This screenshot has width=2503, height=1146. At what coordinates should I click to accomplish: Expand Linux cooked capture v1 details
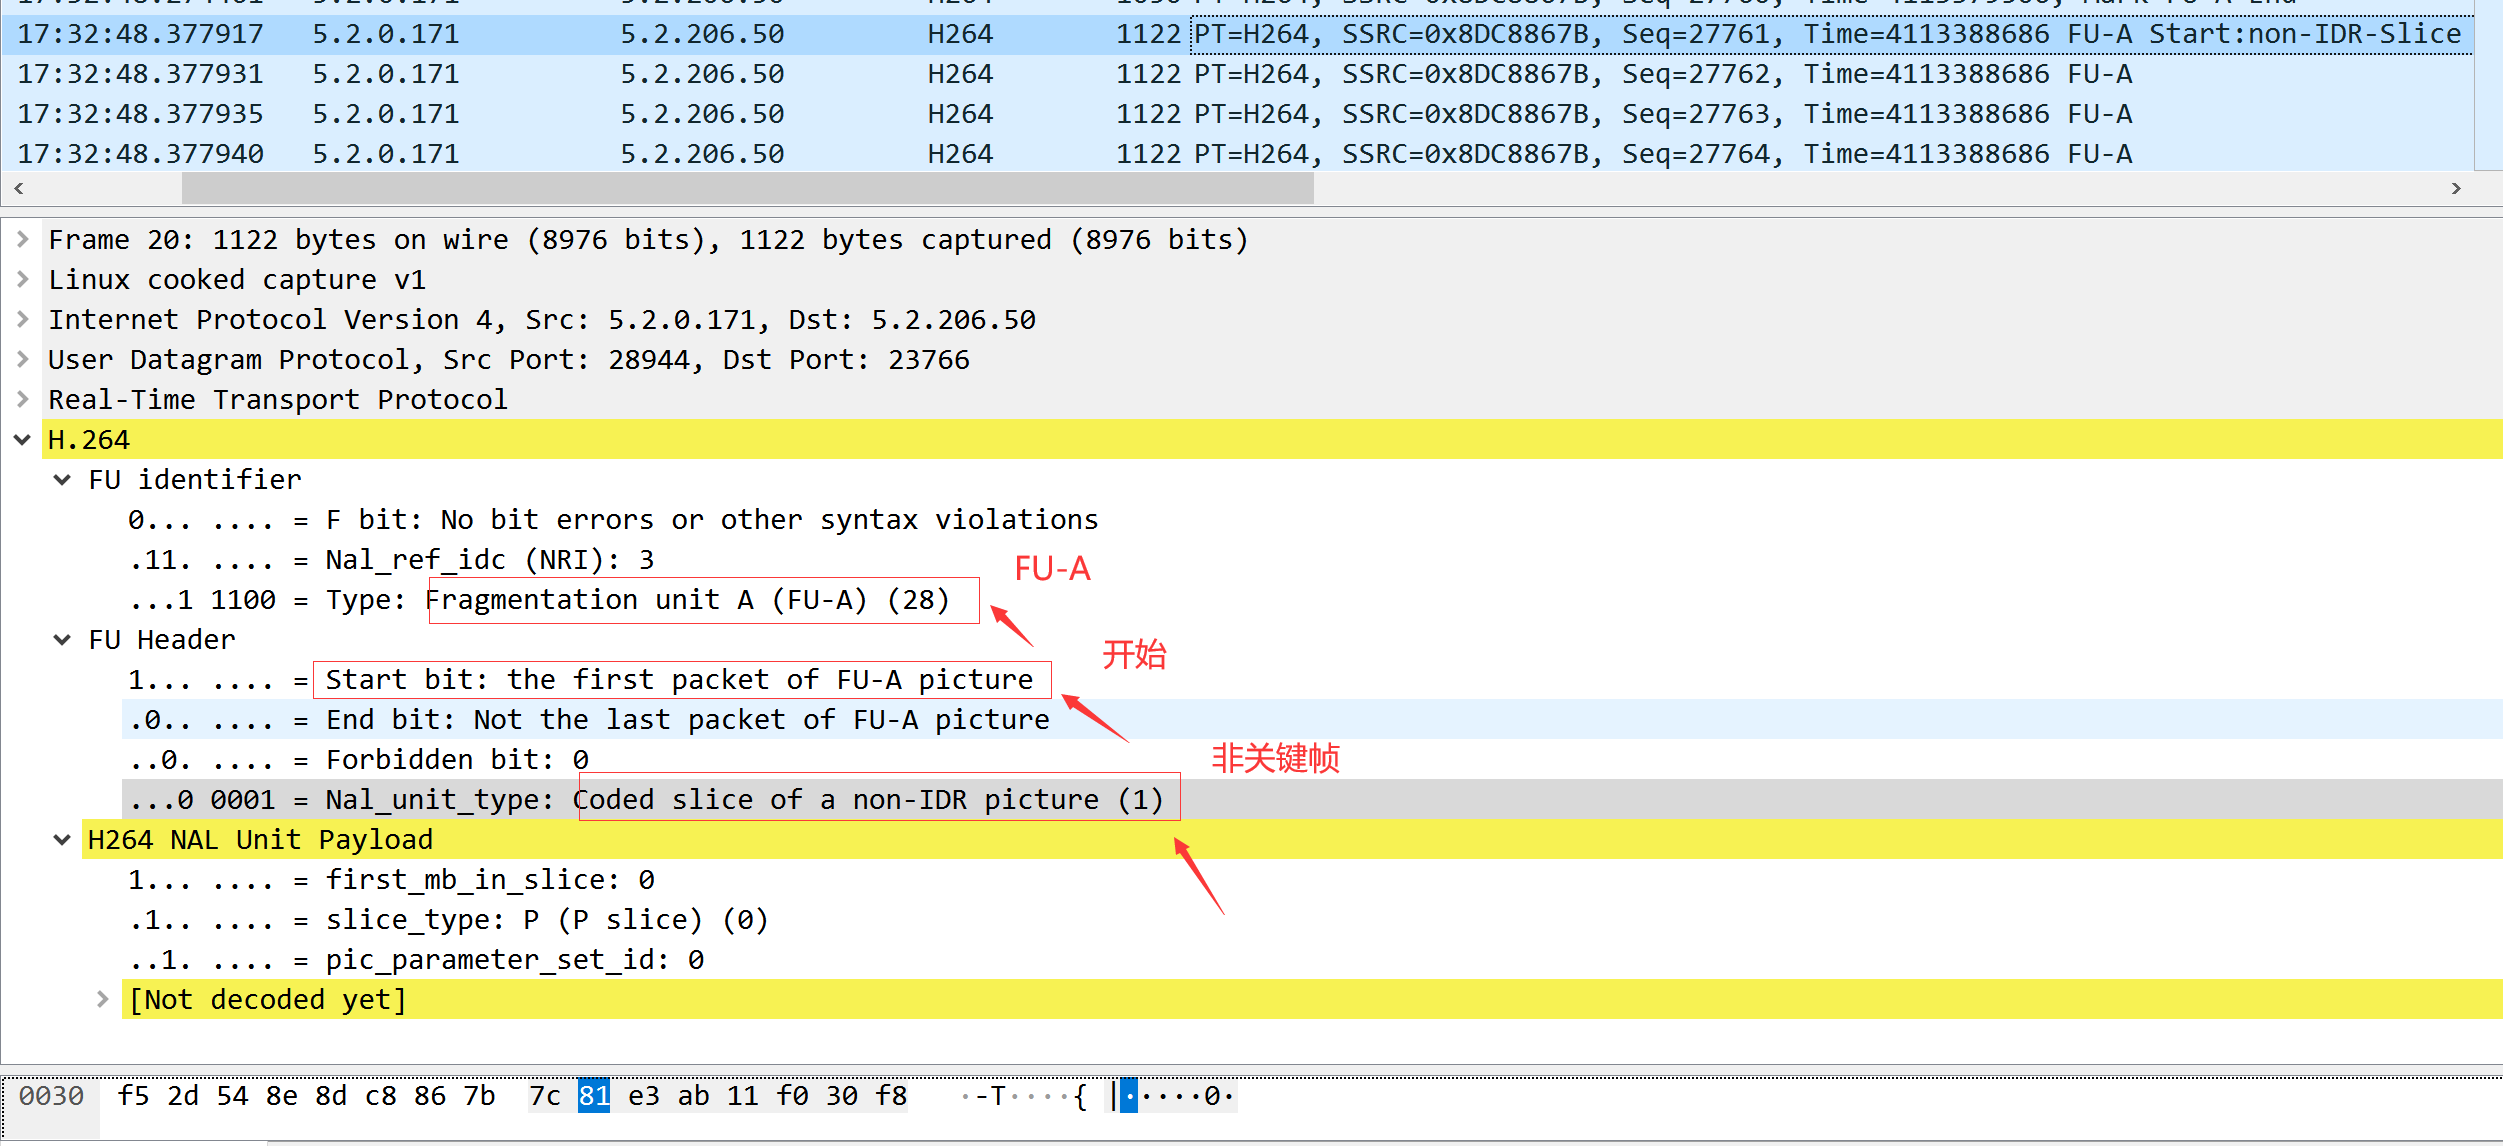click(x=22, y=279)
